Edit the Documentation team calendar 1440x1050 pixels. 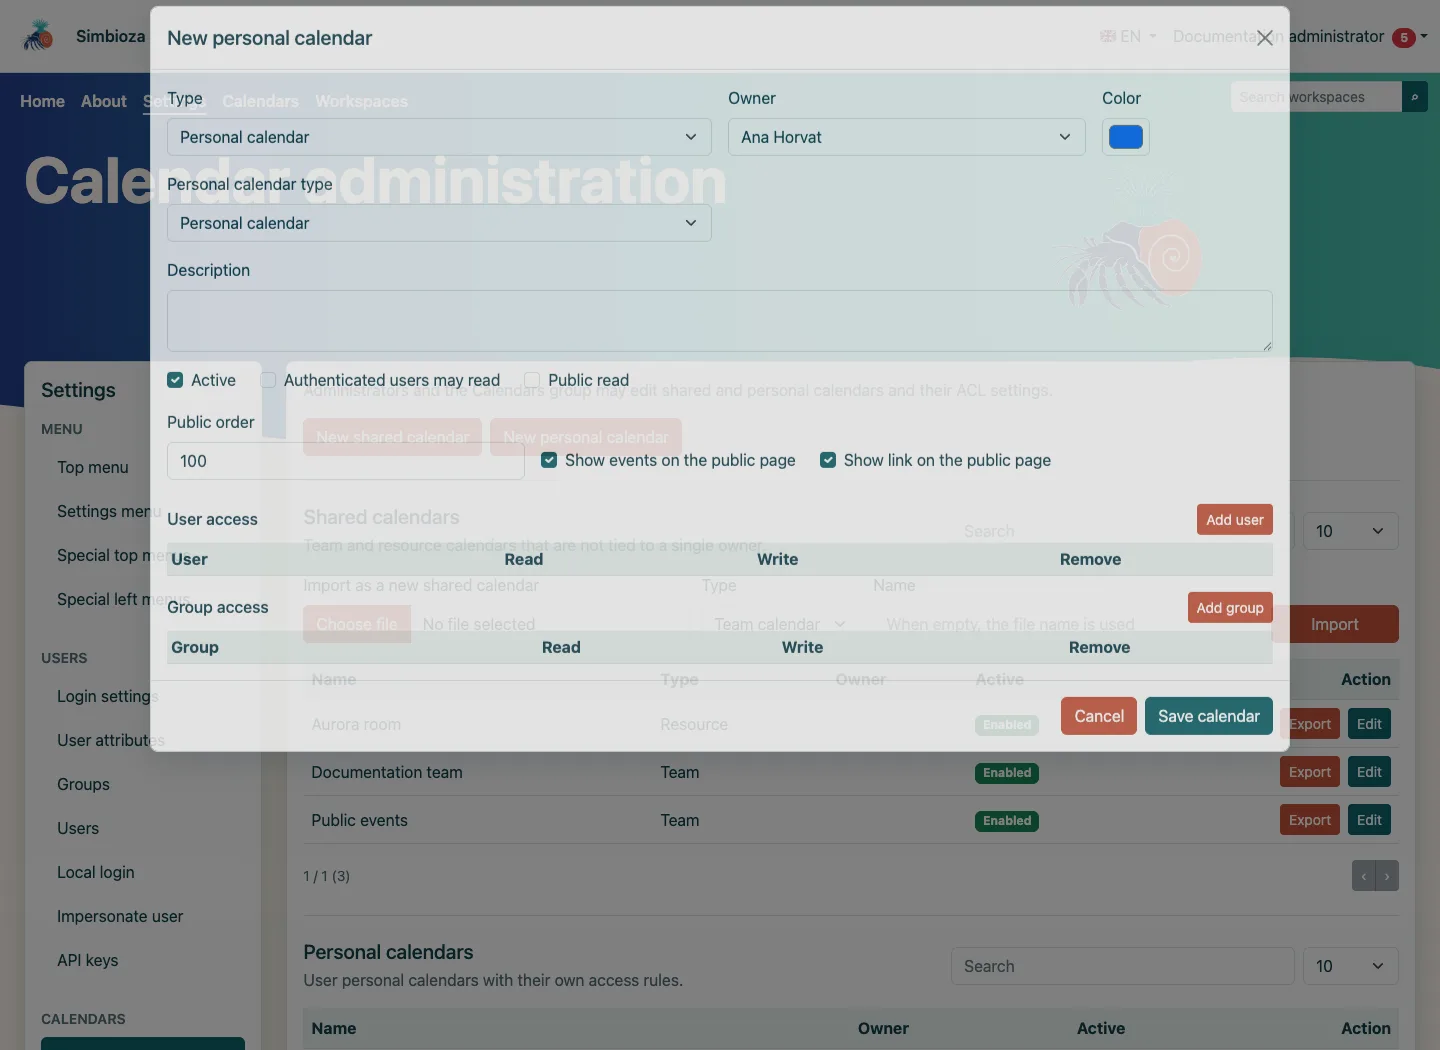1369,772
